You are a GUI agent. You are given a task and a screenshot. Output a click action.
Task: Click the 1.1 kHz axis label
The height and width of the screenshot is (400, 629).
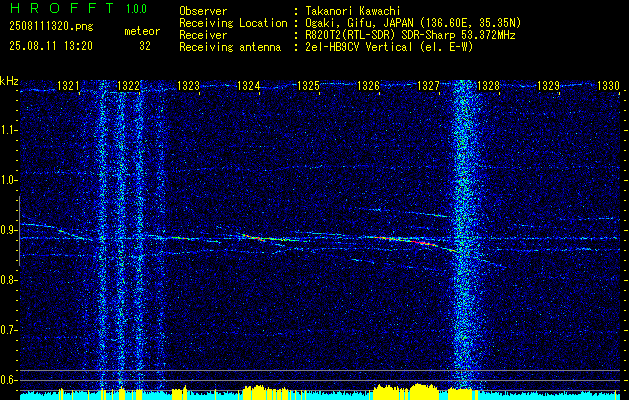point(8,130)
